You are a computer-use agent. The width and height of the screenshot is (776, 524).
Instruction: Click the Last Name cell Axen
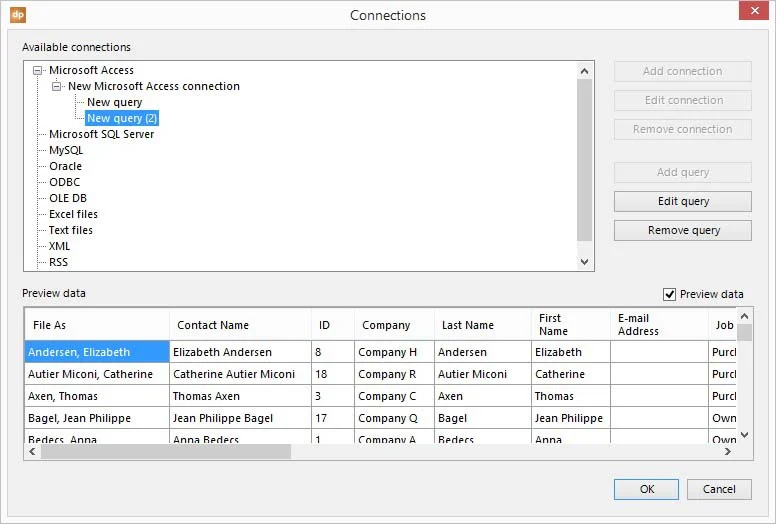pos(483,396)
